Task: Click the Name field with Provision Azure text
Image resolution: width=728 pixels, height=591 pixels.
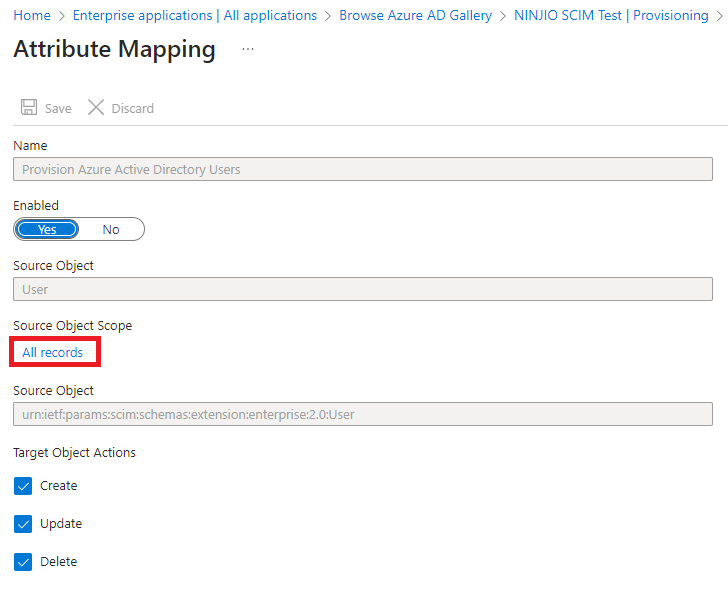Action: [x=362, y=169]
